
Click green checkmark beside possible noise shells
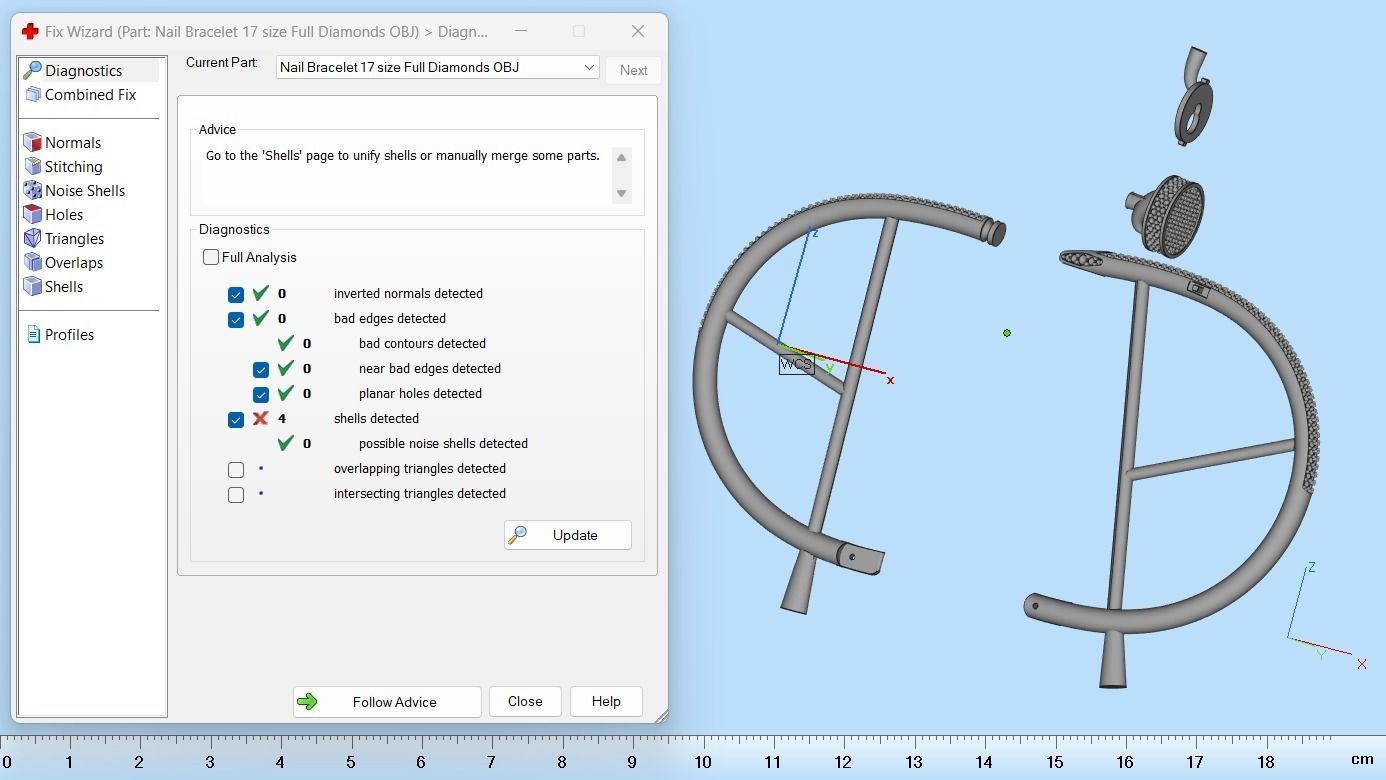click(x=286, y=443)
